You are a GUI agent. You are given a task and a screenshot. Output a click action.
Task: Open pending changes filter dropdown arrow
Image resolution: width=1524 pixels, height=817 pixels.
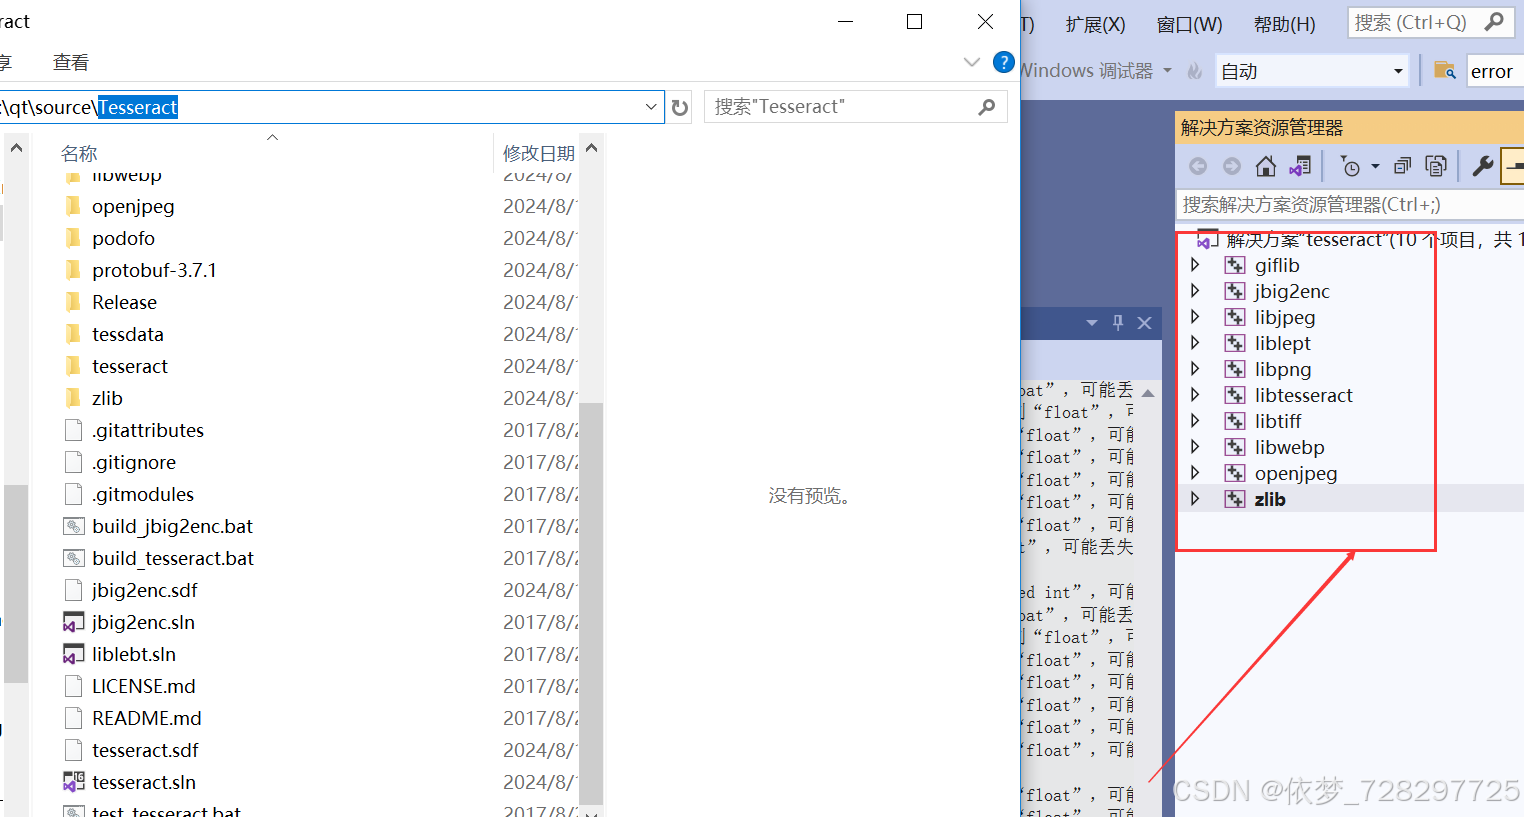pos(1375,167)
